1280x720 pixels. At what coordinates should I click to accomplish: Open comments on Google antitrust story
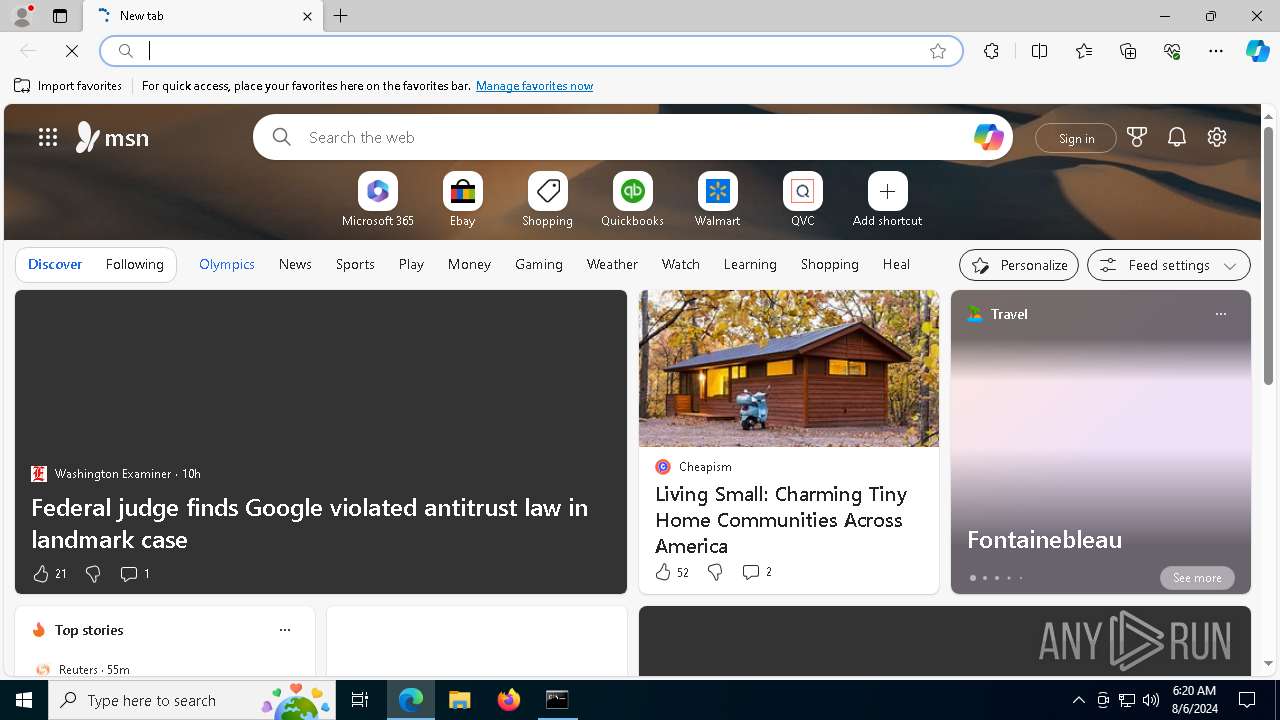click(x=134, y=574)
